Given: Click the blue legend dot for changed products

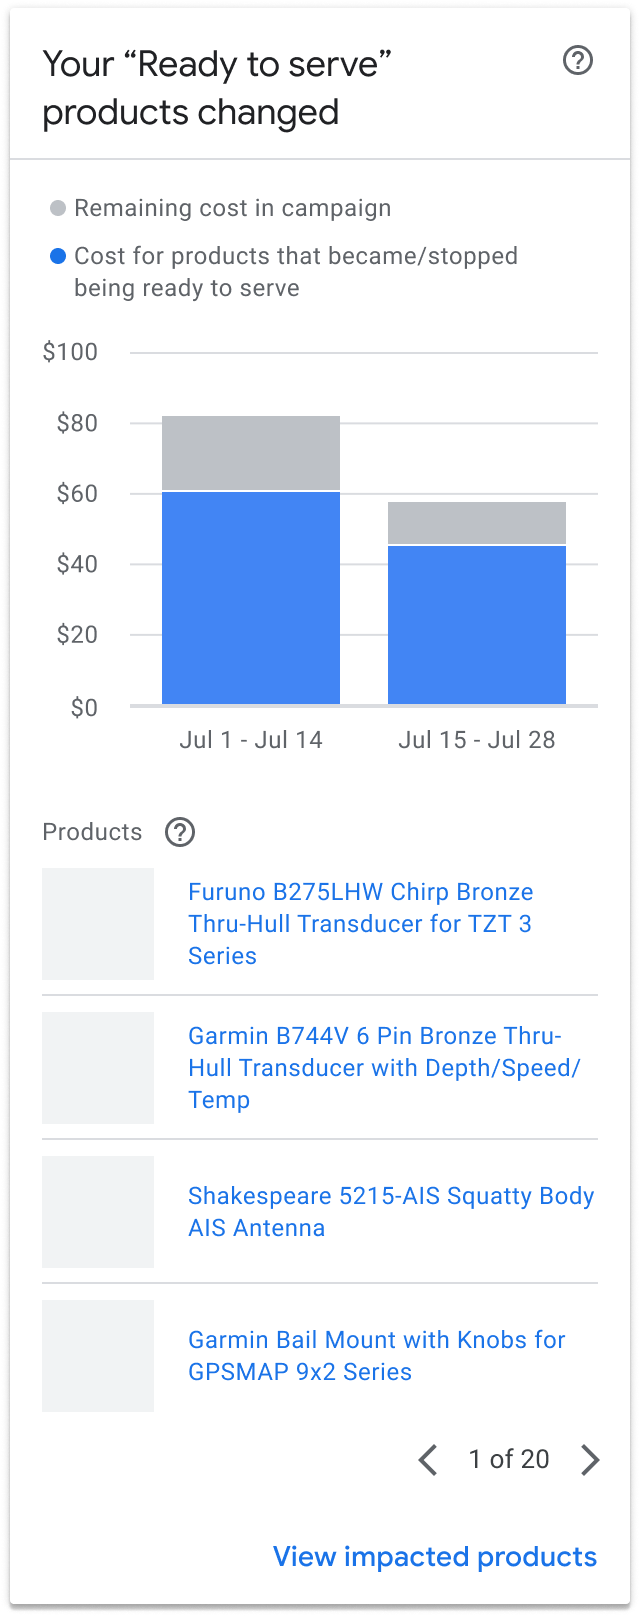Looking at the screenshot, I should tap(58, 257).
